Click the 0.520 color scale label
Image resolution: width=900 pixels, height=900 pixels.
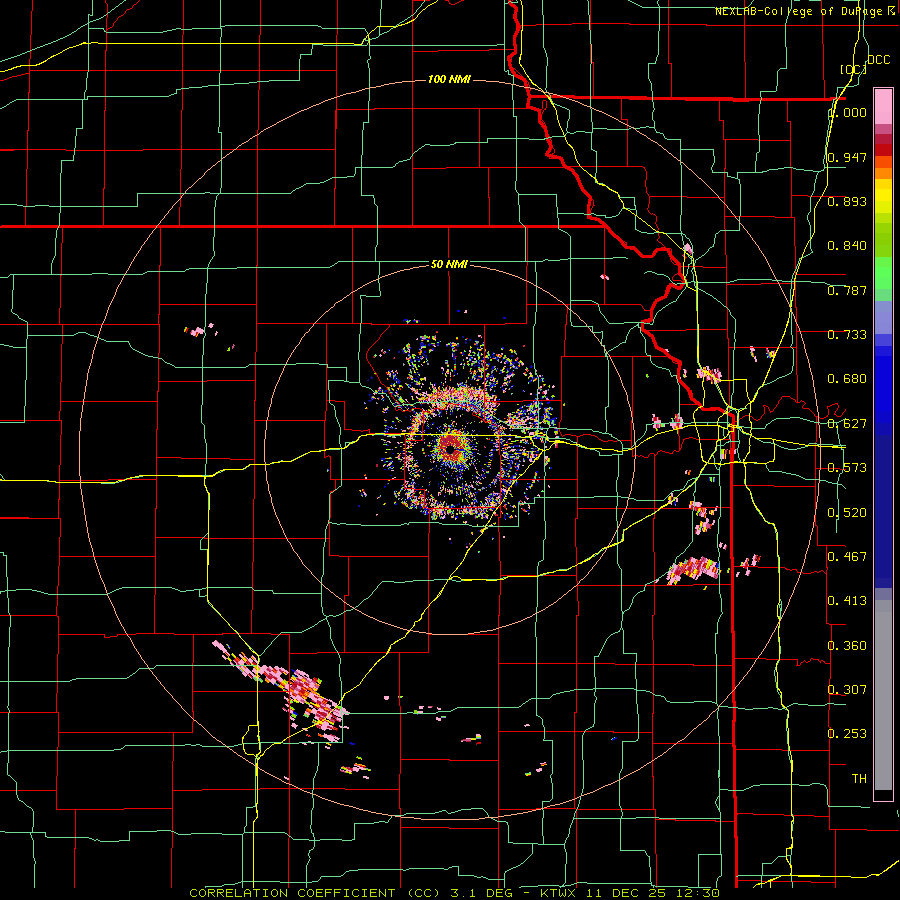847,513
